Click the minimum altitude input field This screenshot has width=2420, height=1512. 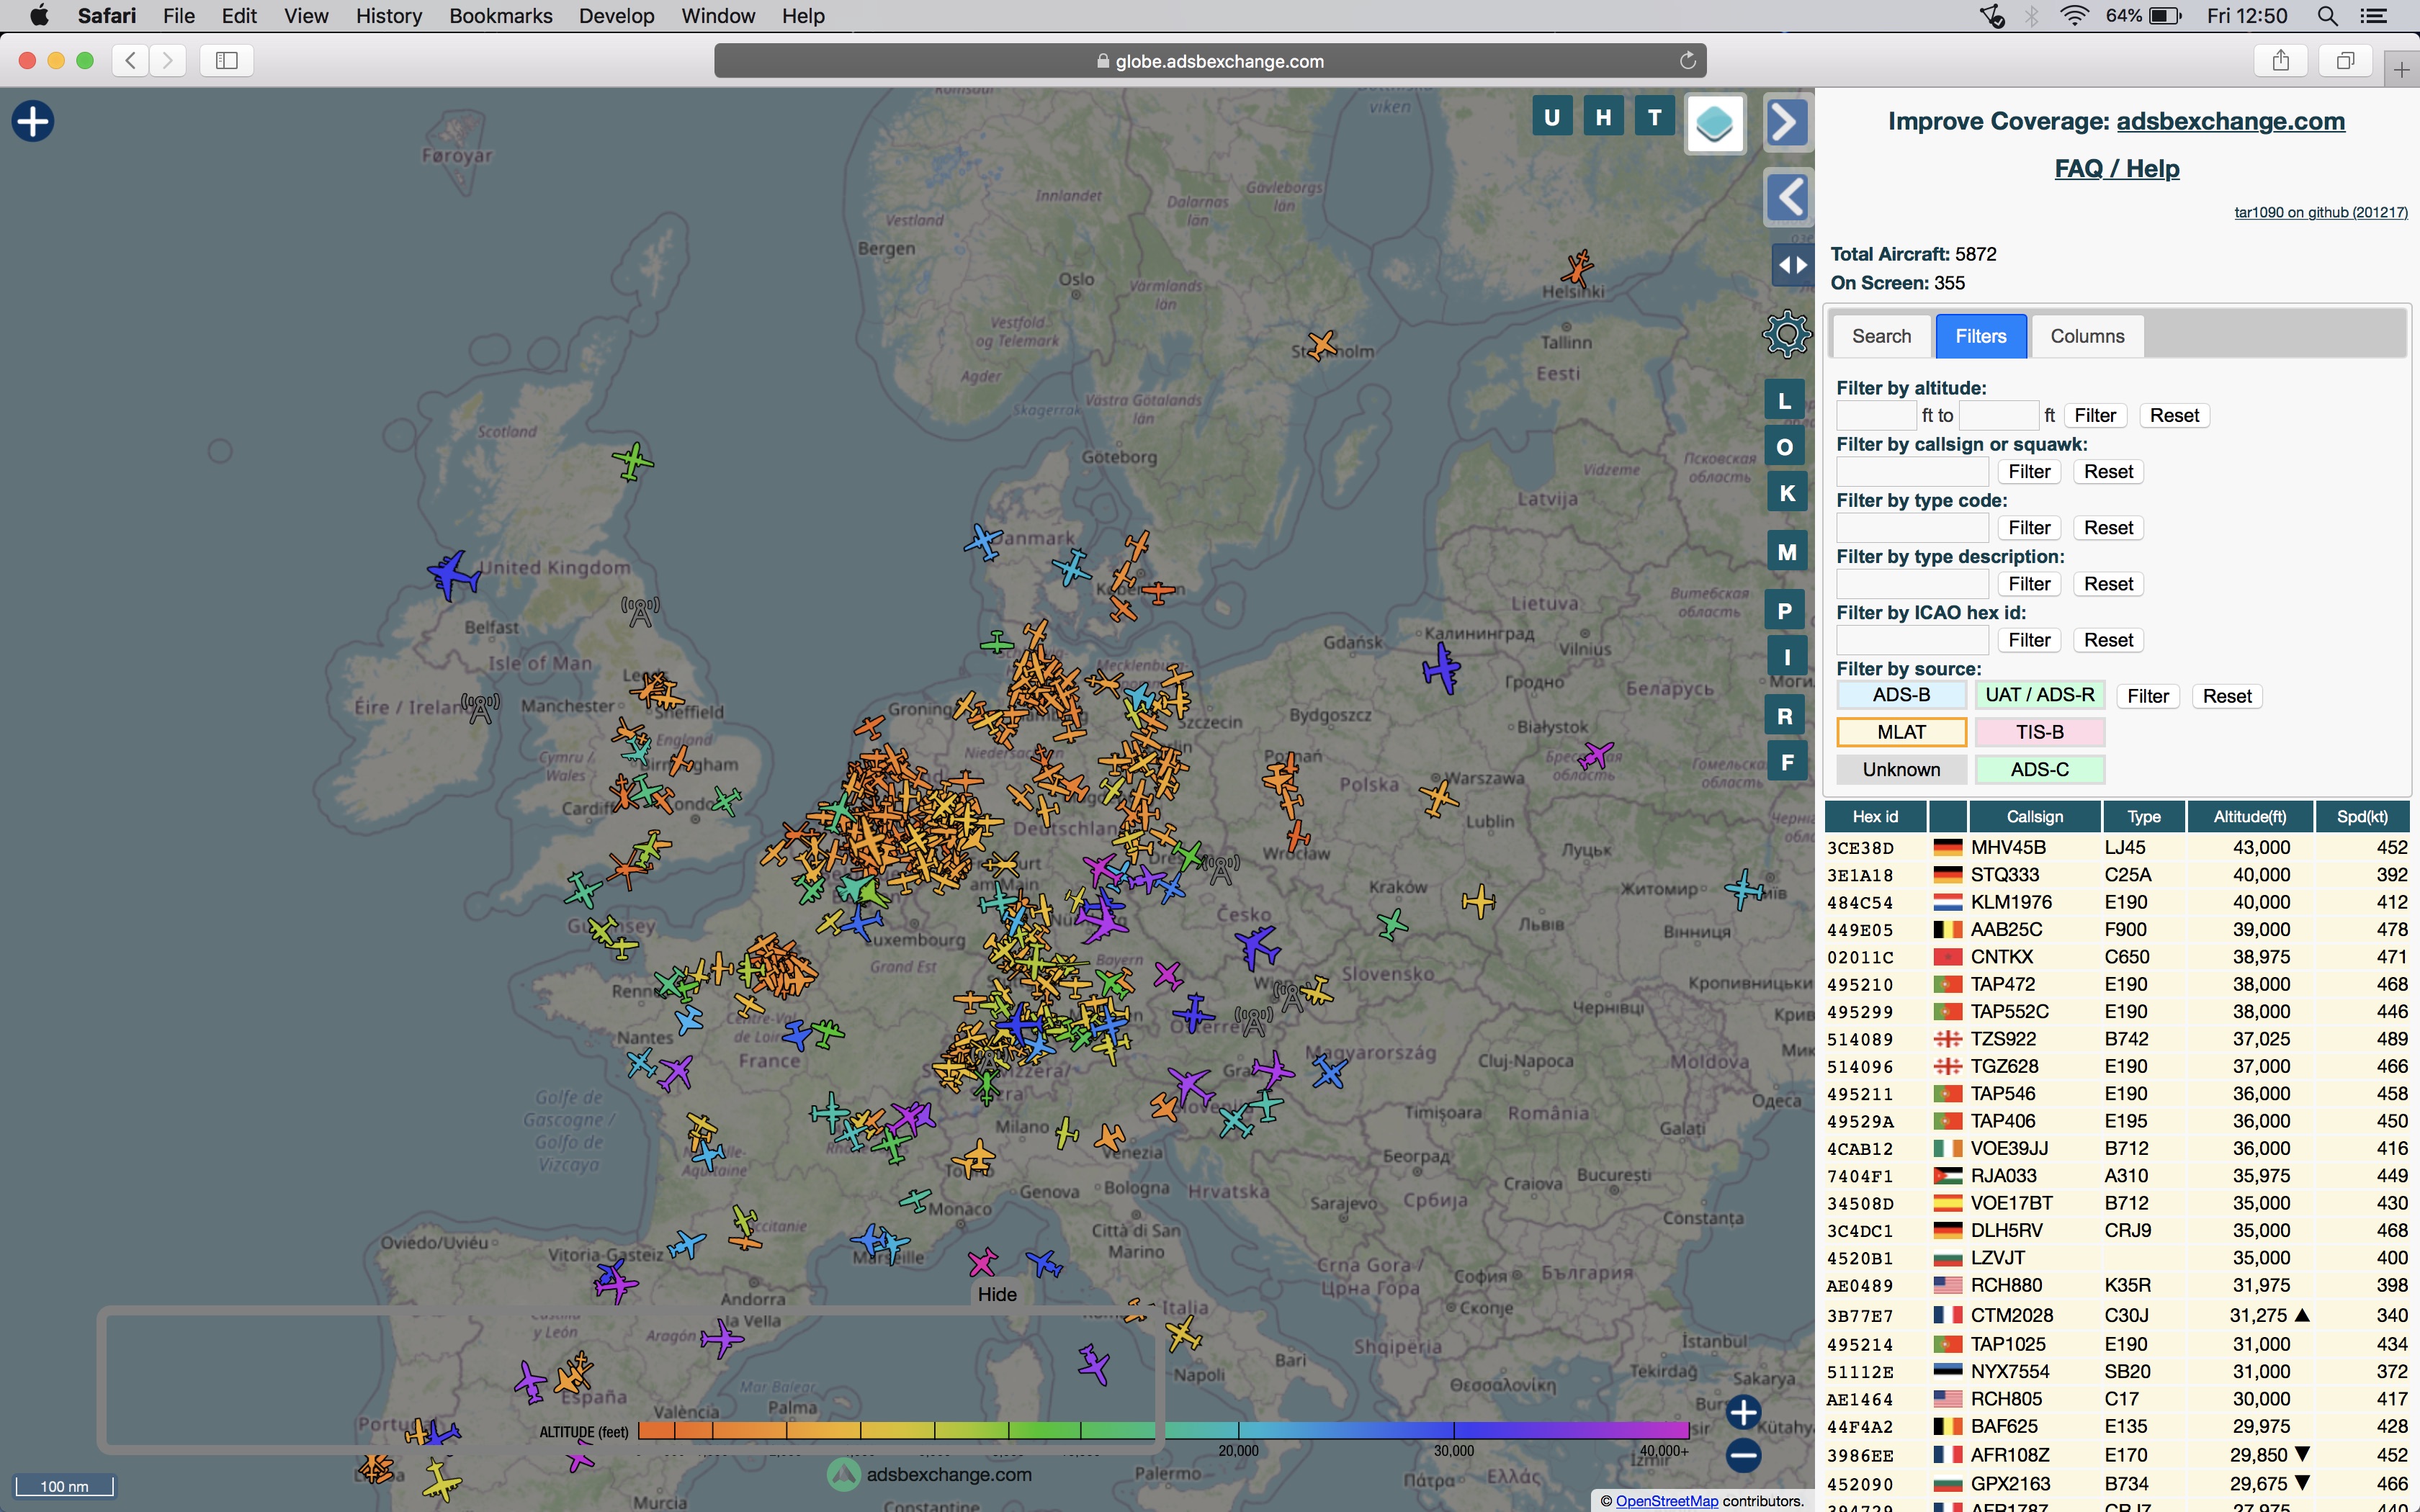click(x=1876, y=415)
